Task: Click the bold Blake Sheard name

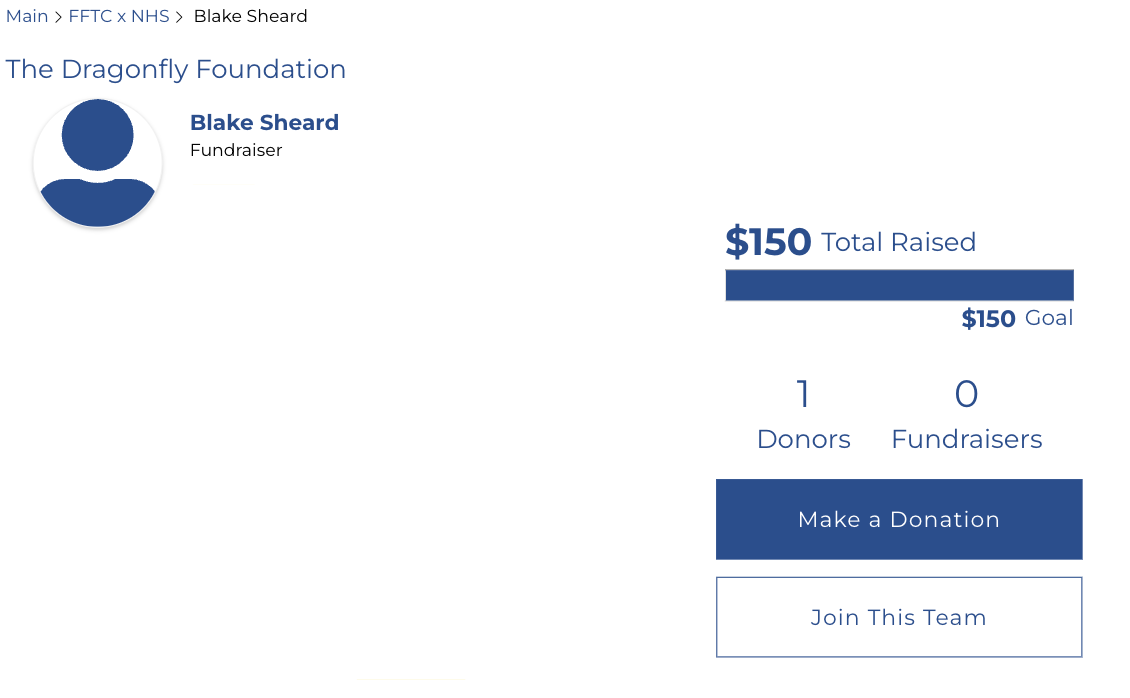Action: (264, 123)
